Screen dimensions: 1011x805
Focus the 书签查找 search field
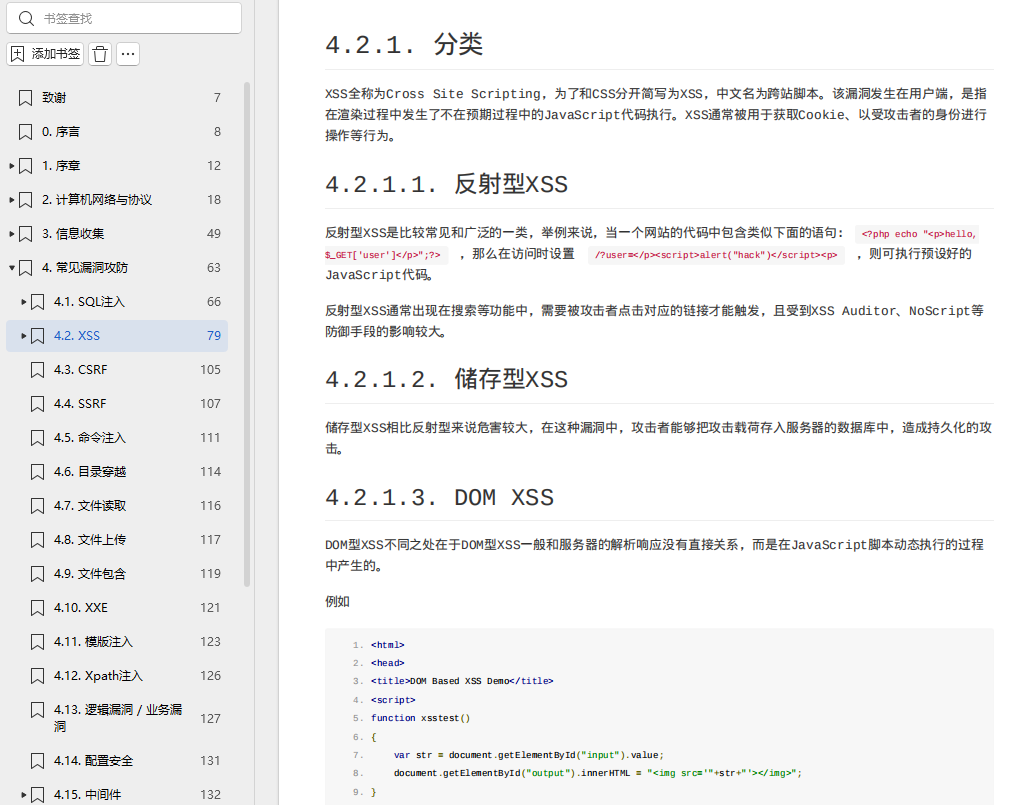(x=124, y=18)
